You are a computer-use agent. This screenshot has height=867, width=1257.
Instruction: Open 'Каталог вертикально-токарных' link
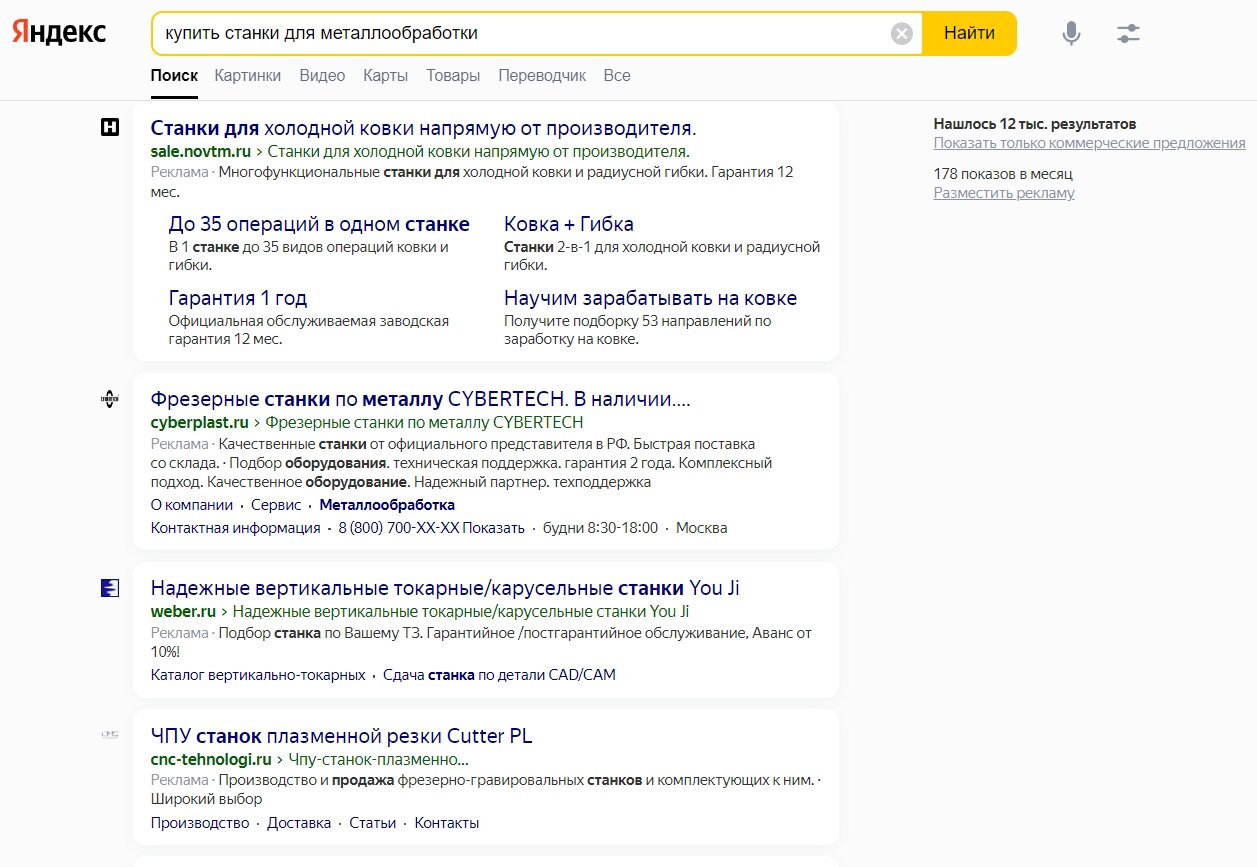(x=258, y=675)
